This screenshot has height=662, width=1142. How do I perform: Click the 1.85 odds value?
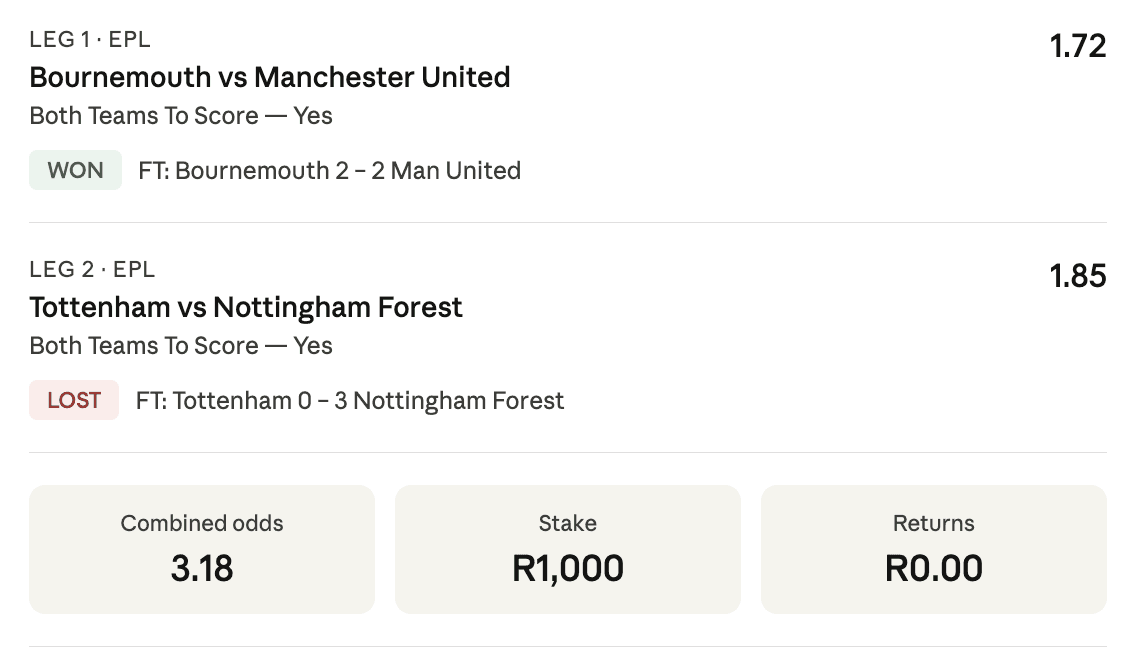click(1077, 276)
